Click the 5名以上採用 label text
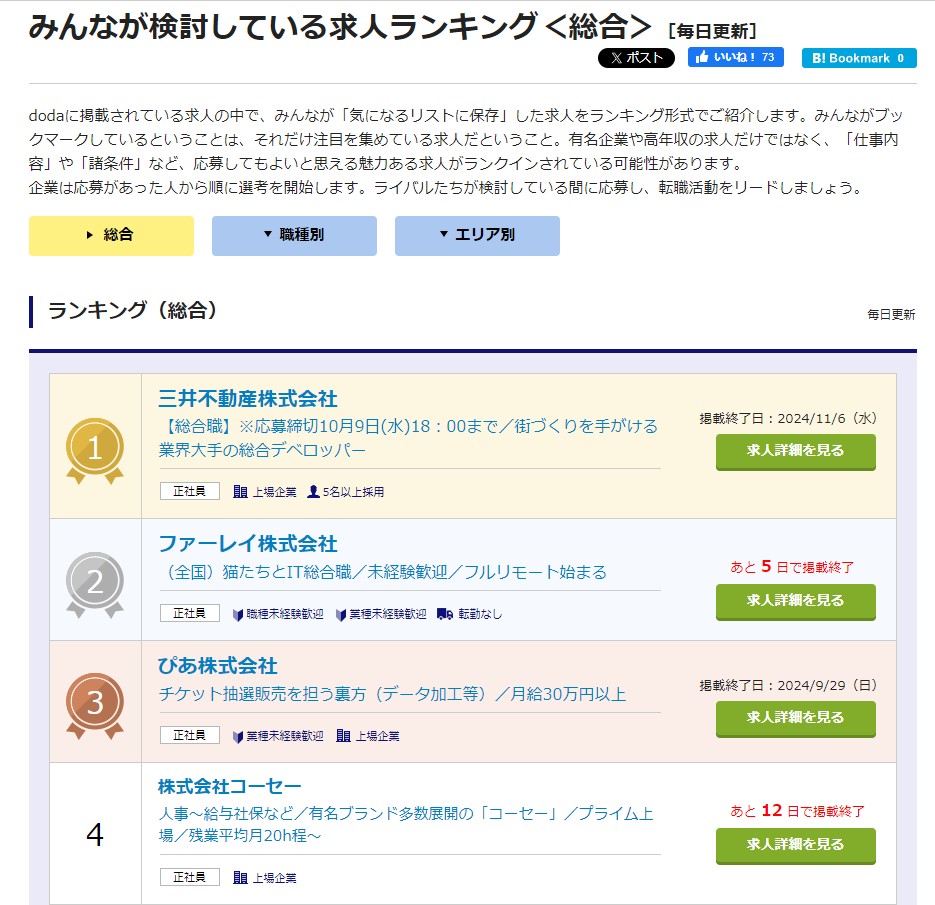935x905 pixels. [353, 492]
